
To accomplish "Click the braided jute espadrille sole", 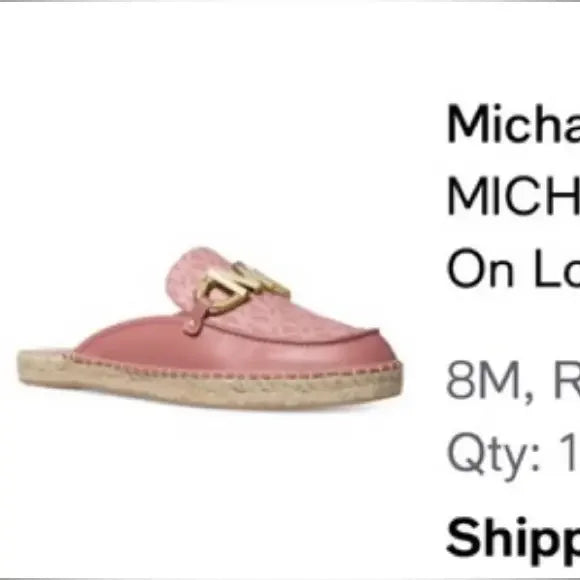I will coord(210,381).
